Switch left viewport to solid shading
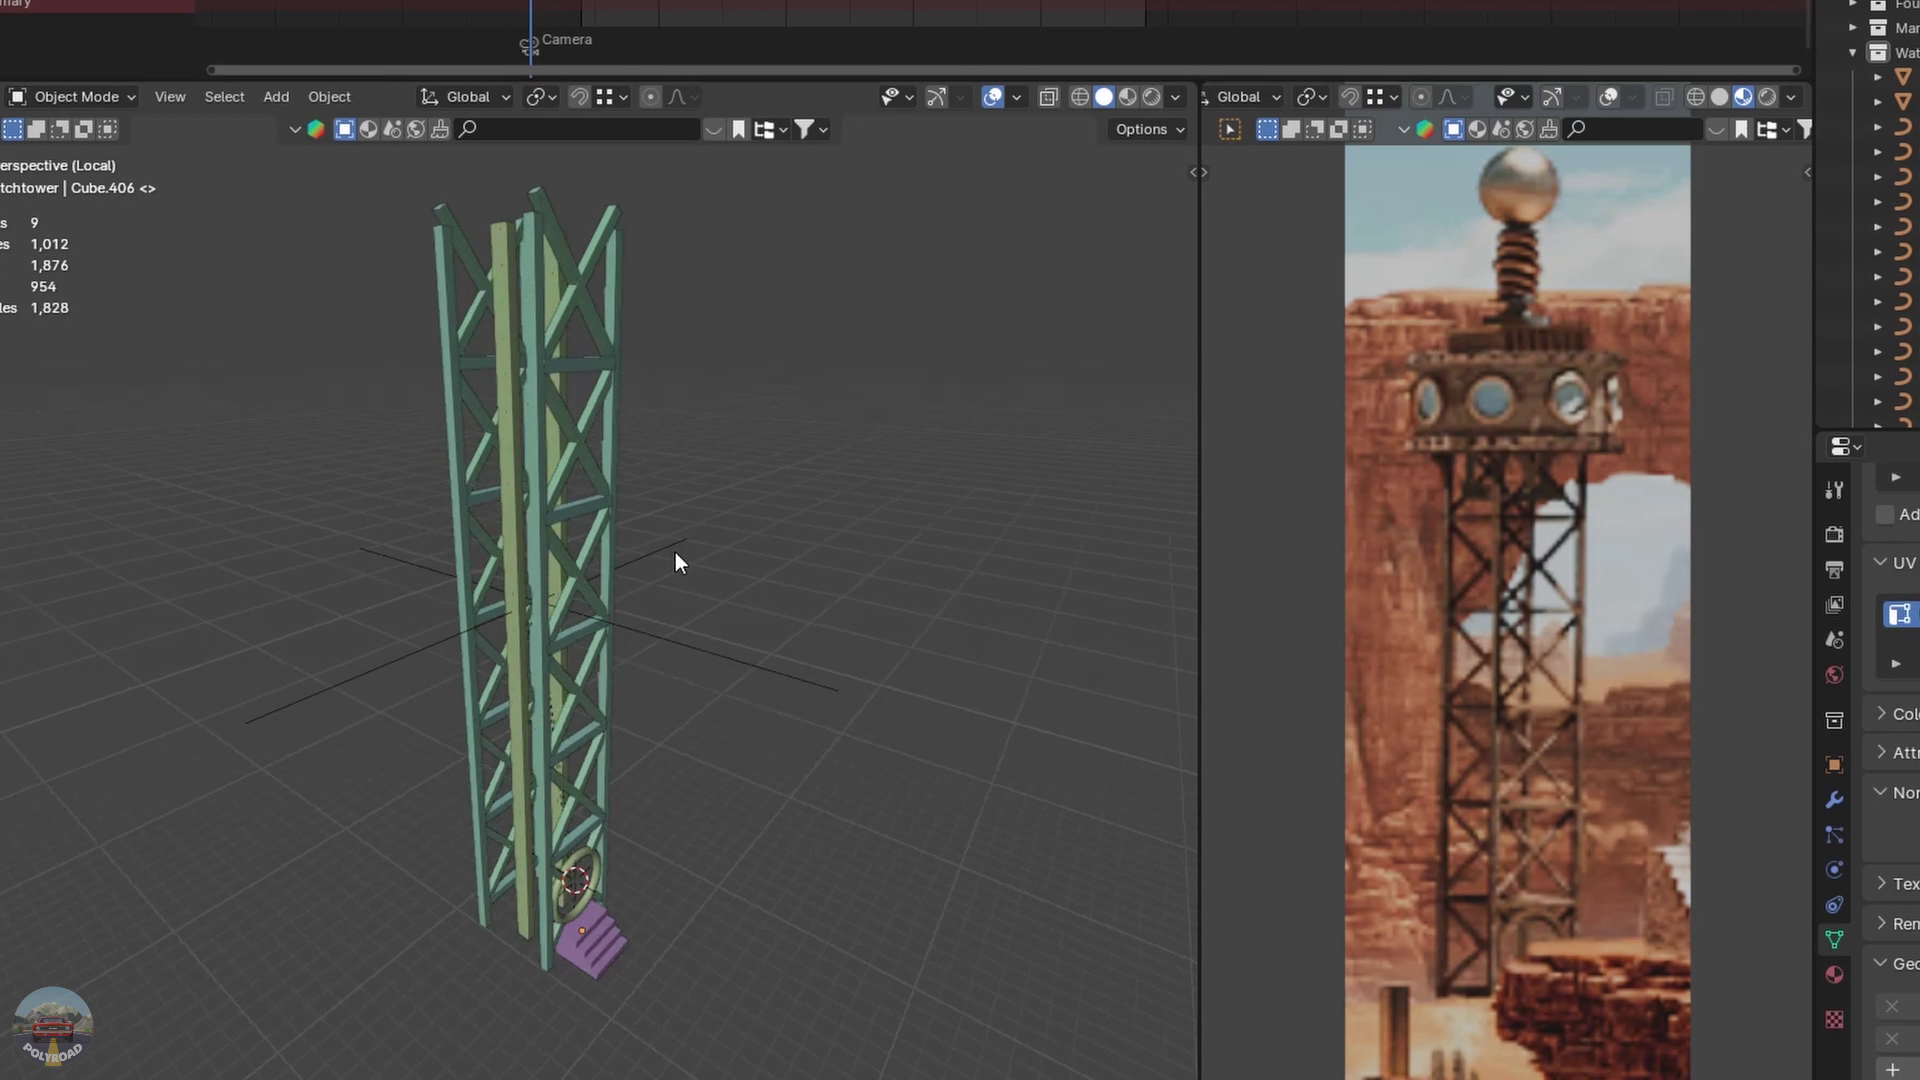Image resolution: width=1920 pixels, height=1080 pixels. pyautogui.click(x=1104, y=97)
